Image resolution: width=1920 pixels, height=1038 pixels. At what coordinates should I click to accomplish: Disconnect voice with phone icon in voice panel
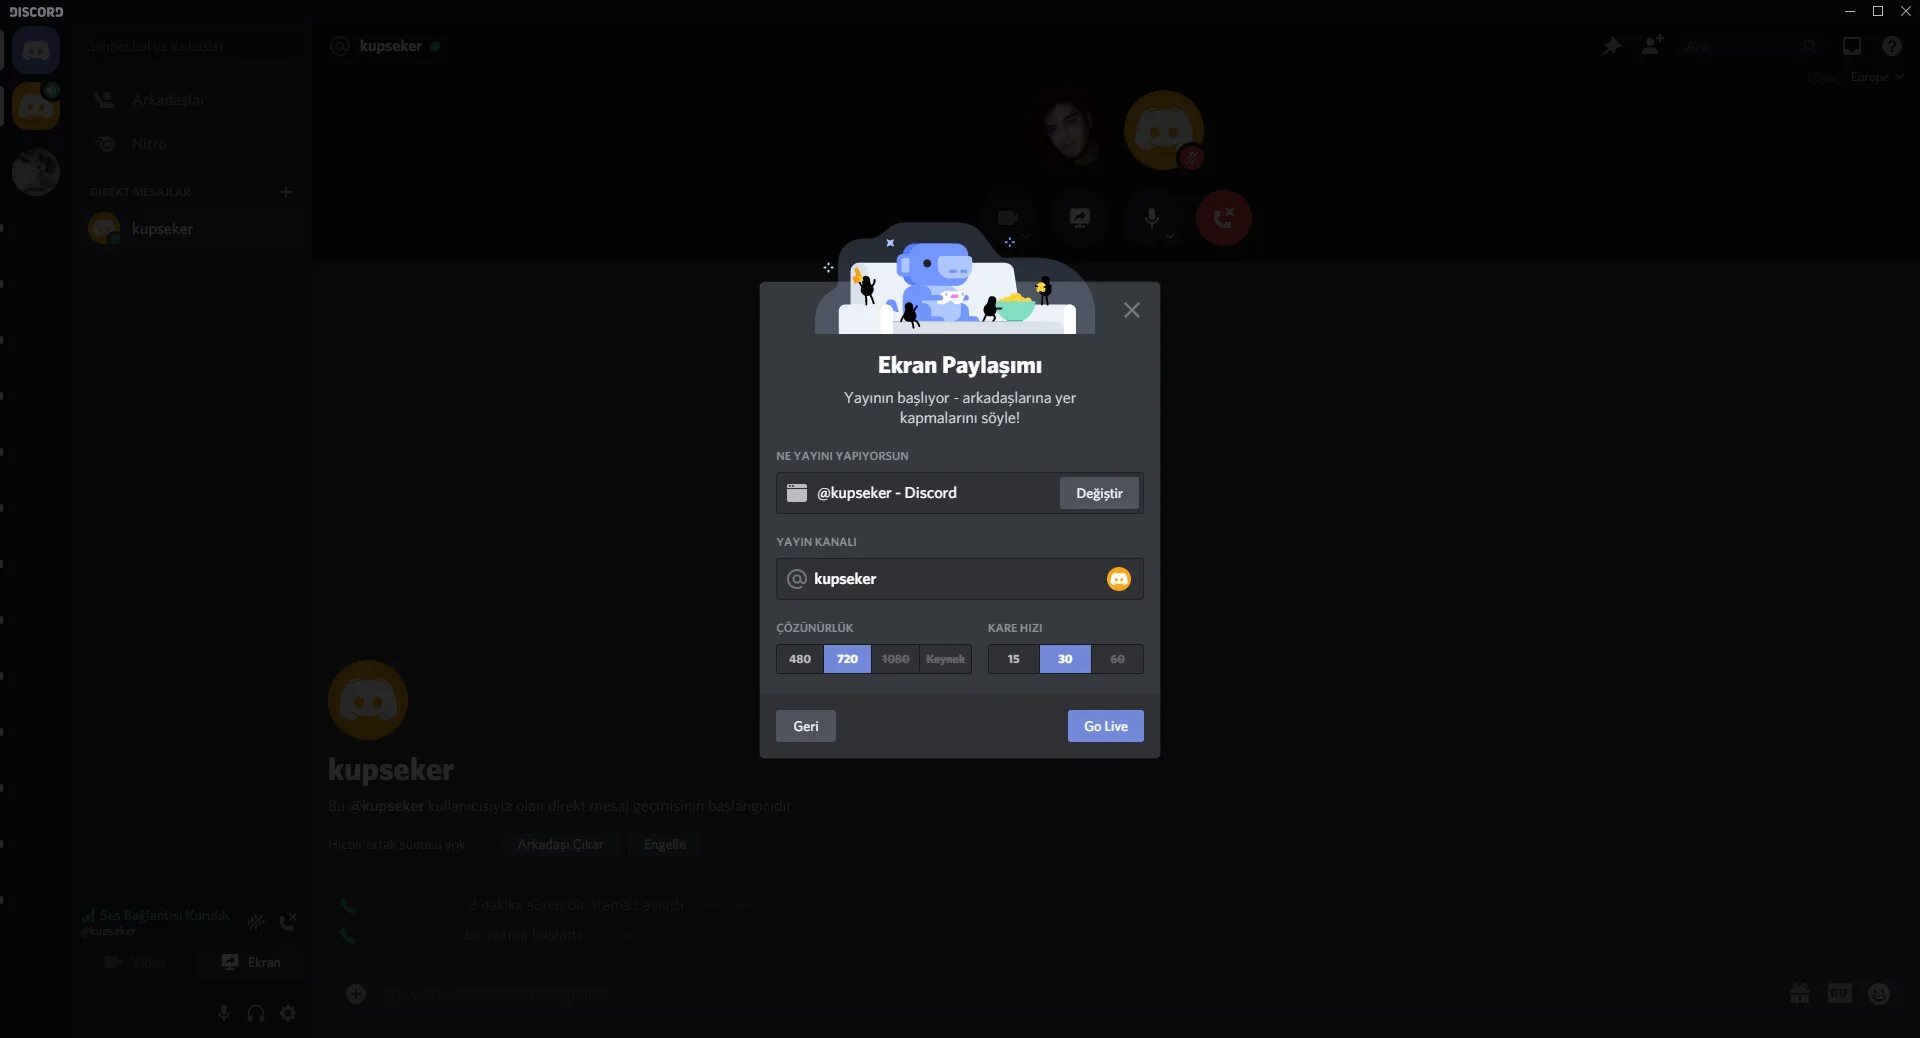(x=288, y=922)
